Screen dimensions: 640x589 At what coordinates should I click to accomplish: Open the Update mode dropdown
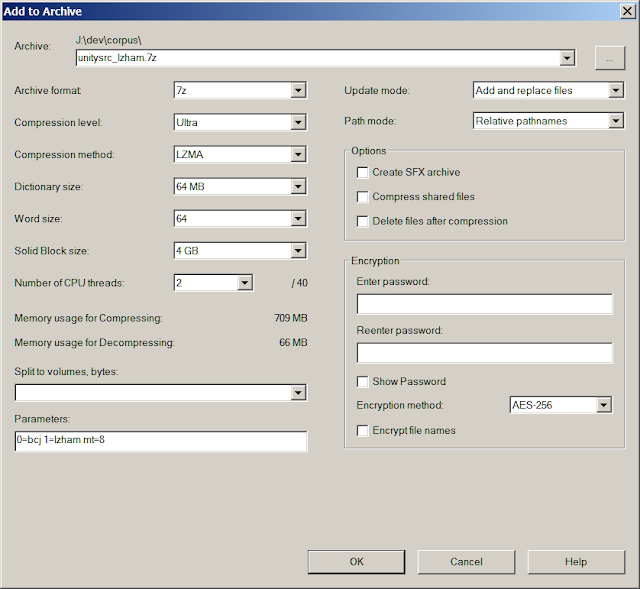point(616,90)
